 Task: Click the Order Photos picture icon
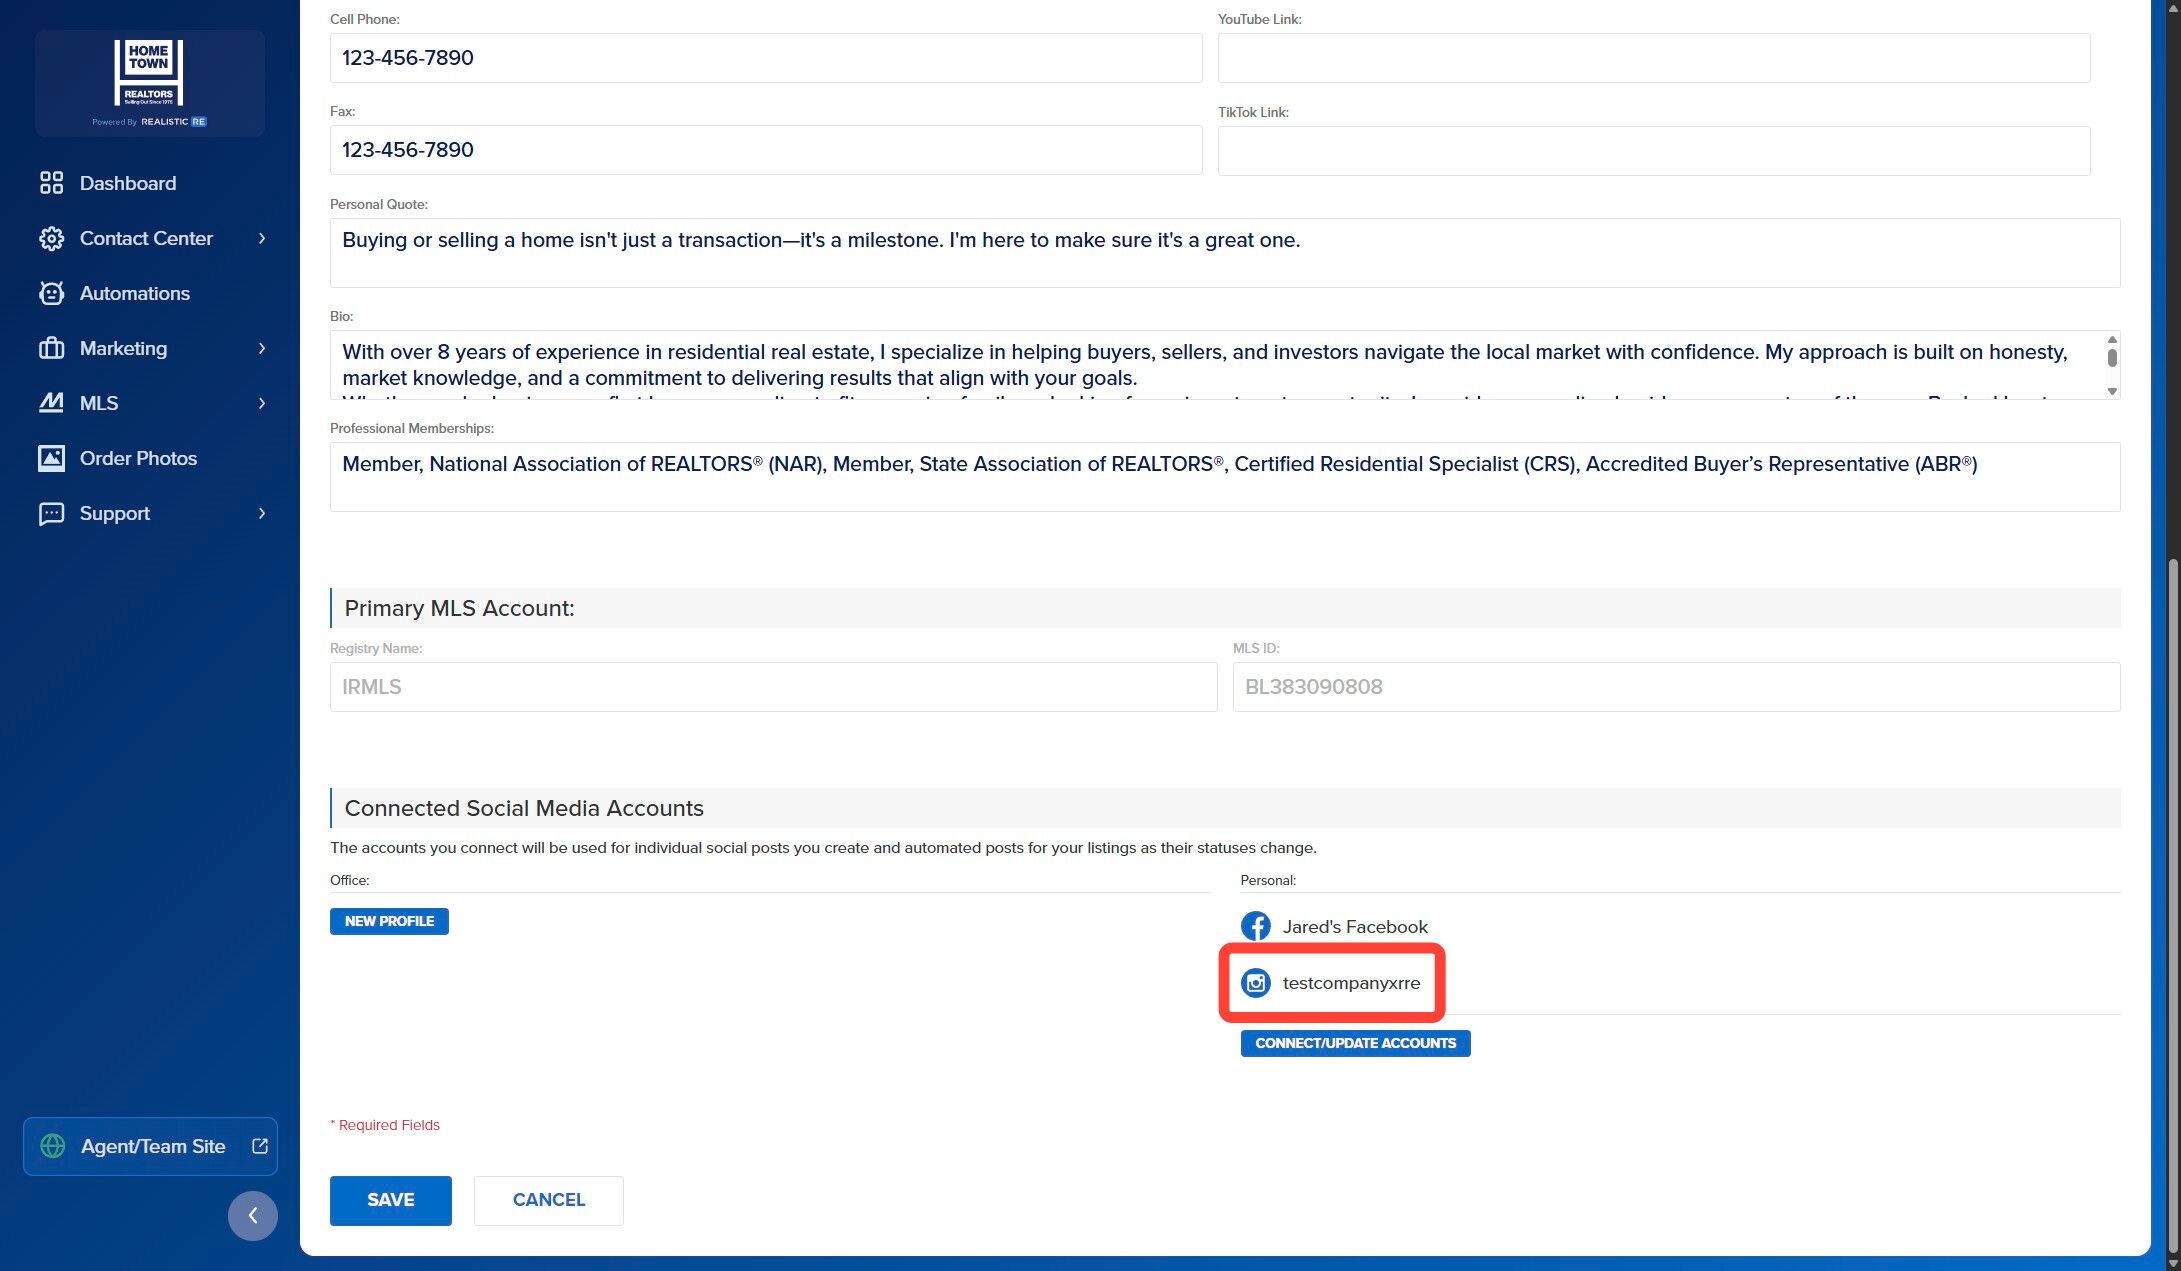51,458
